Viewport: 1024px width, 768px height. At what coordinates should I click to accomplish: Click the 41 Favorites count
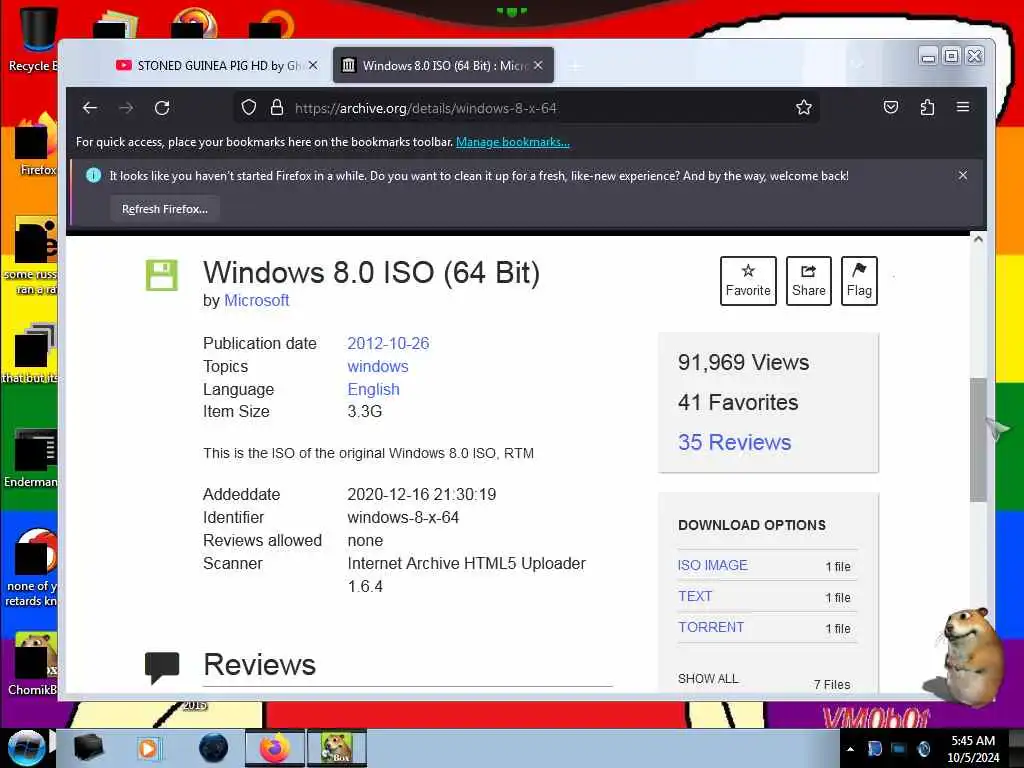[x=738, y=402]
